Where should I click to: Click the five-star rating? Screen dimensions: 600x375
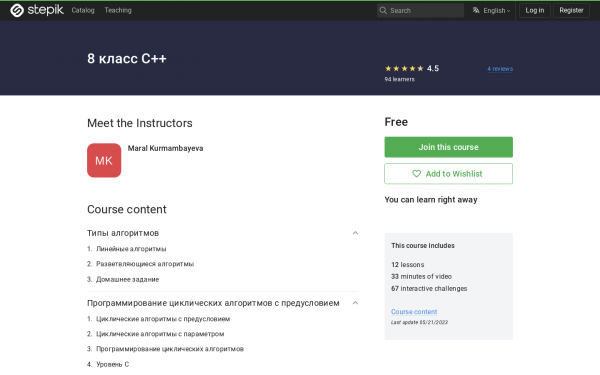(404, 68)
